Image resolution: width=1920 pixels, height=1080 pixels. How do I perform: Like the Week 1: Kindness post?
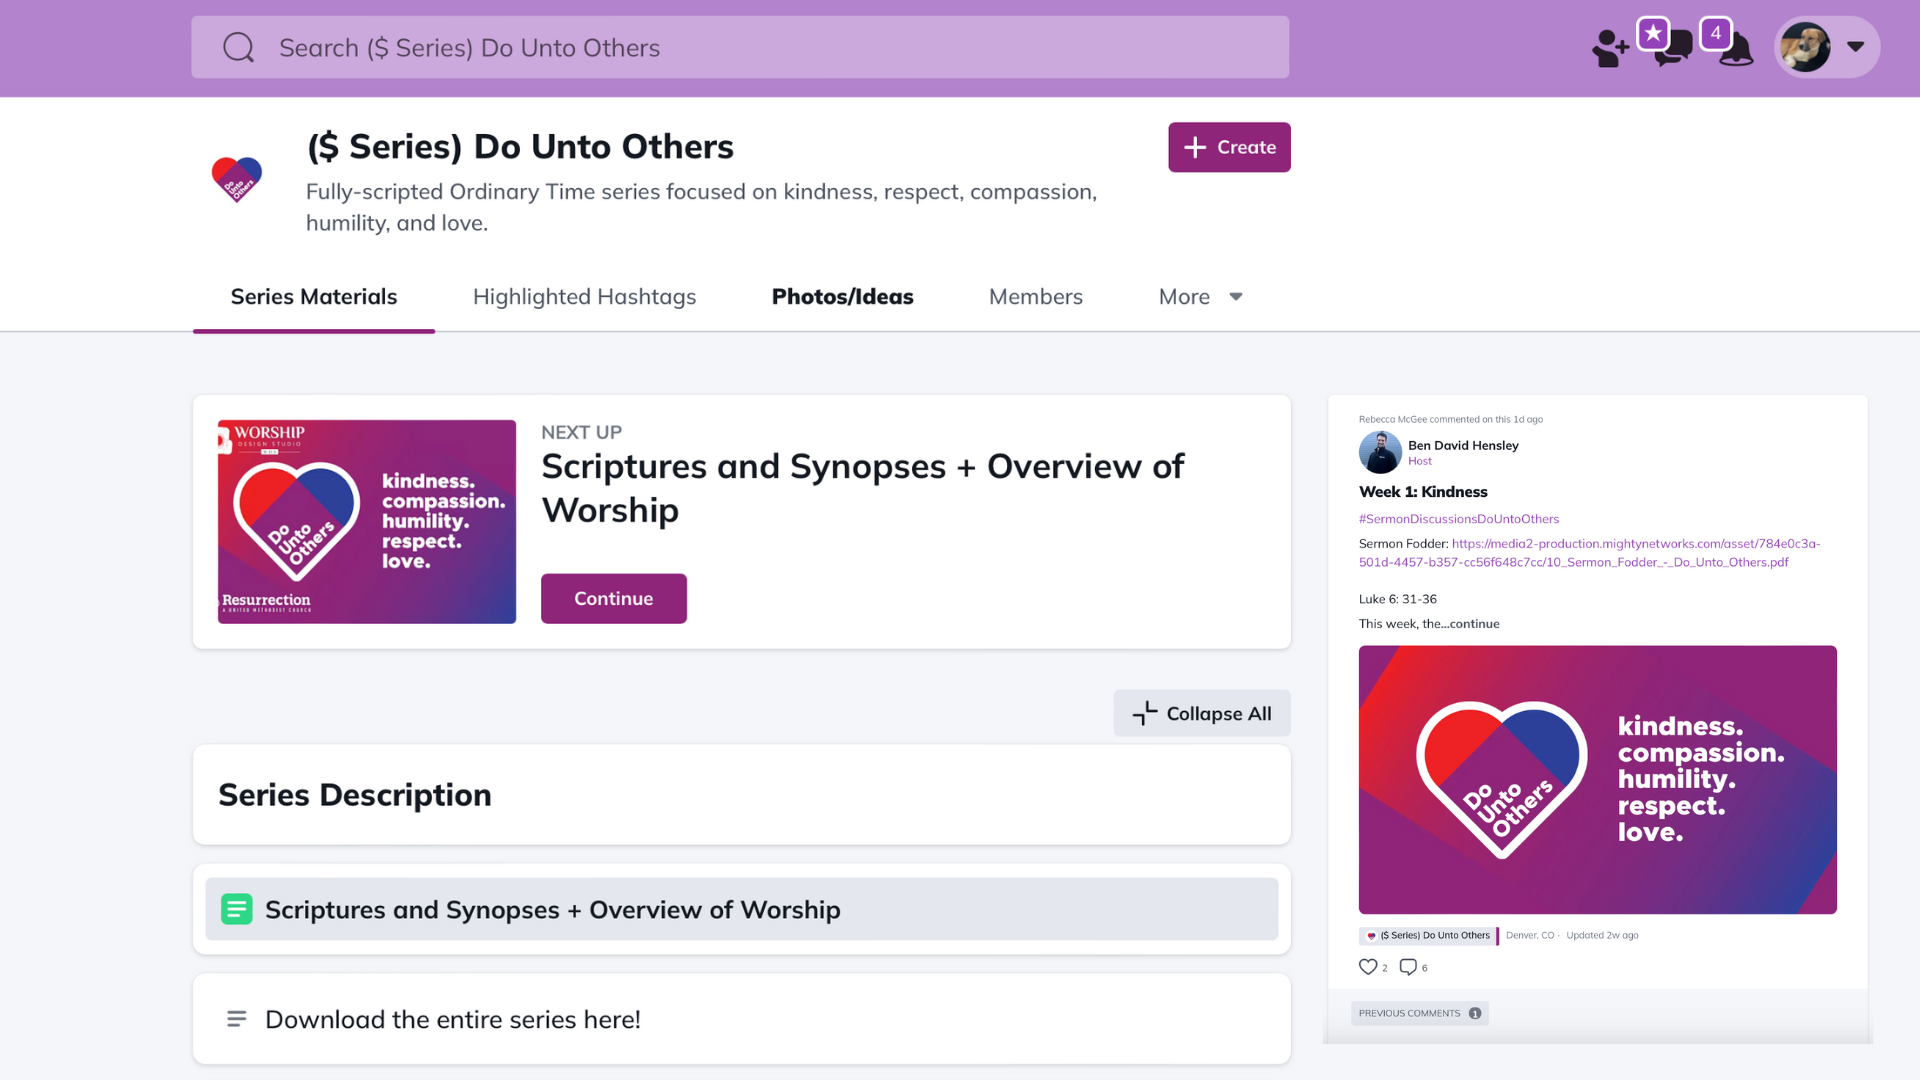[x=1368, y=967]
